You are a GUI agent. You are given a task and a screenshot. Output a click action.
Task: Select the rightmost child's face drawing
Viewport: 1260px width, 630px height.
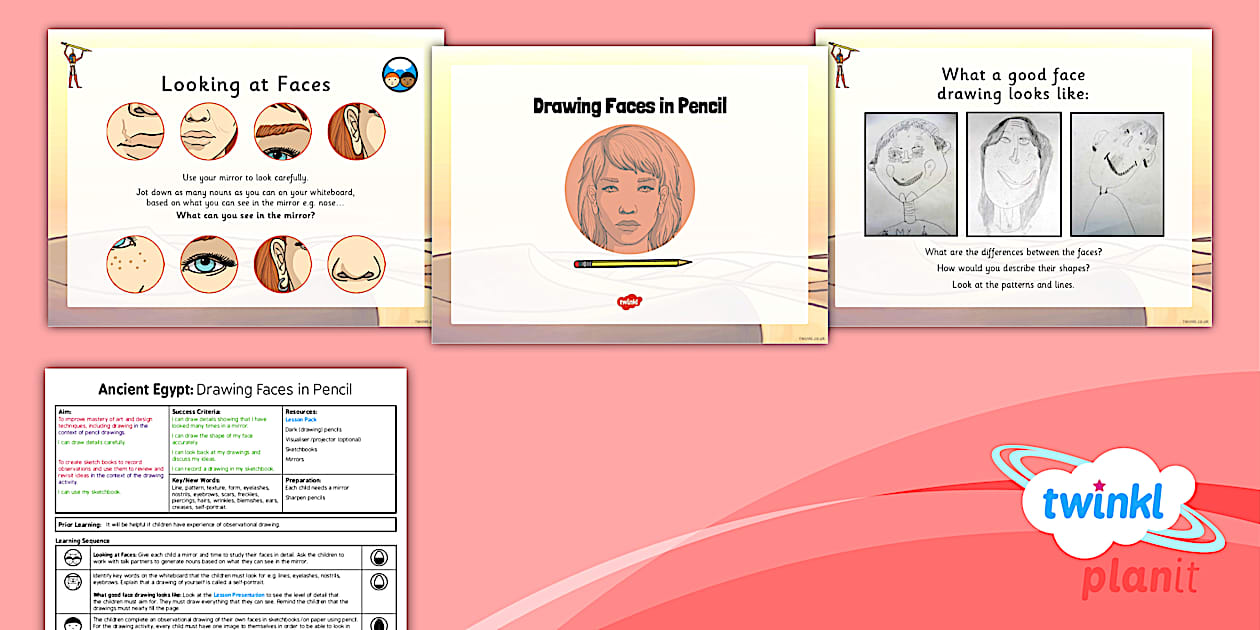[1116, 174]
